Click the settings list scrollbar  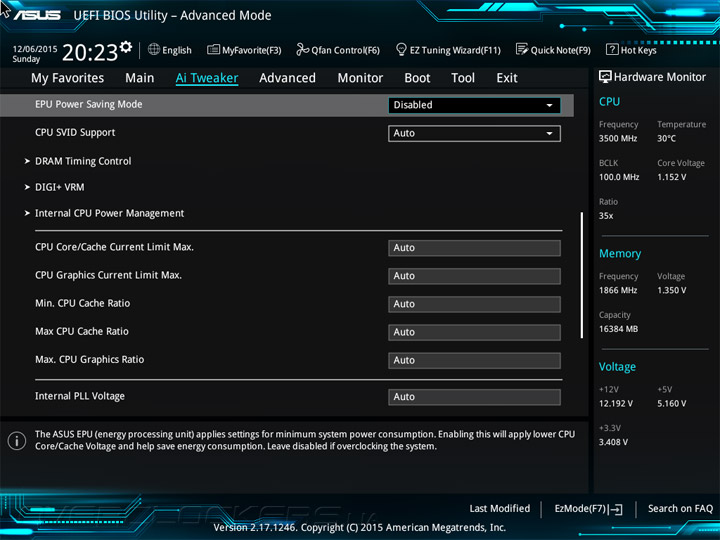point(582,275)
